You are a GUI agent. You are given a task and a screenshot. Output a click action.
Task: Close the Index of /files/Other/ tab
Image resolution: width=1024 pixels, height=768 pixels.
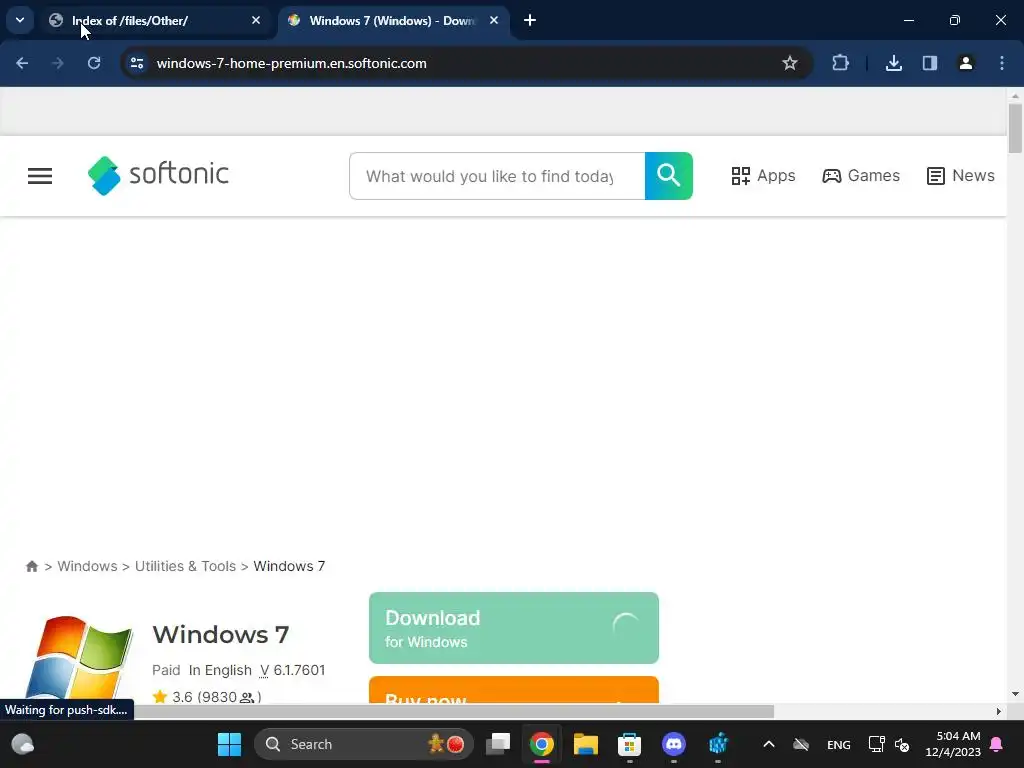256,20
